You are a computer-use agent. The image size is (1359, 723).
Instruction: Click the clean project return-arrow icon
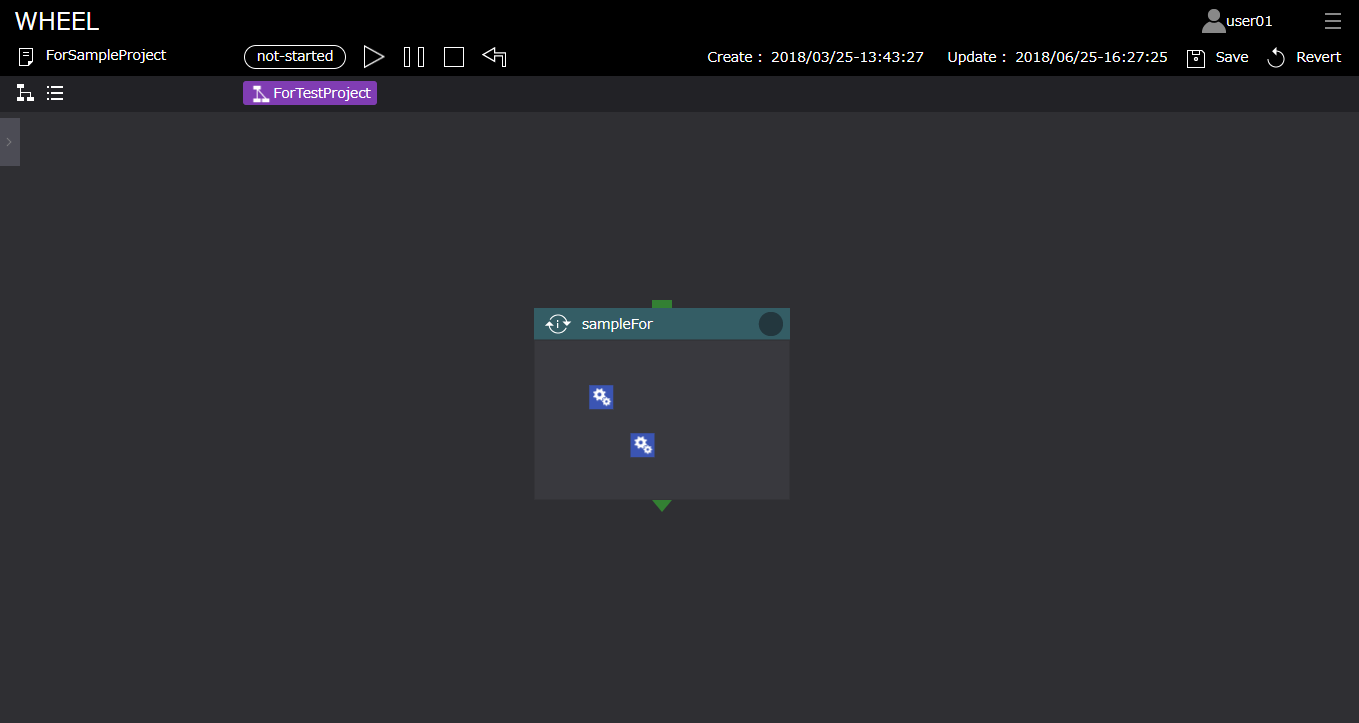494,57
